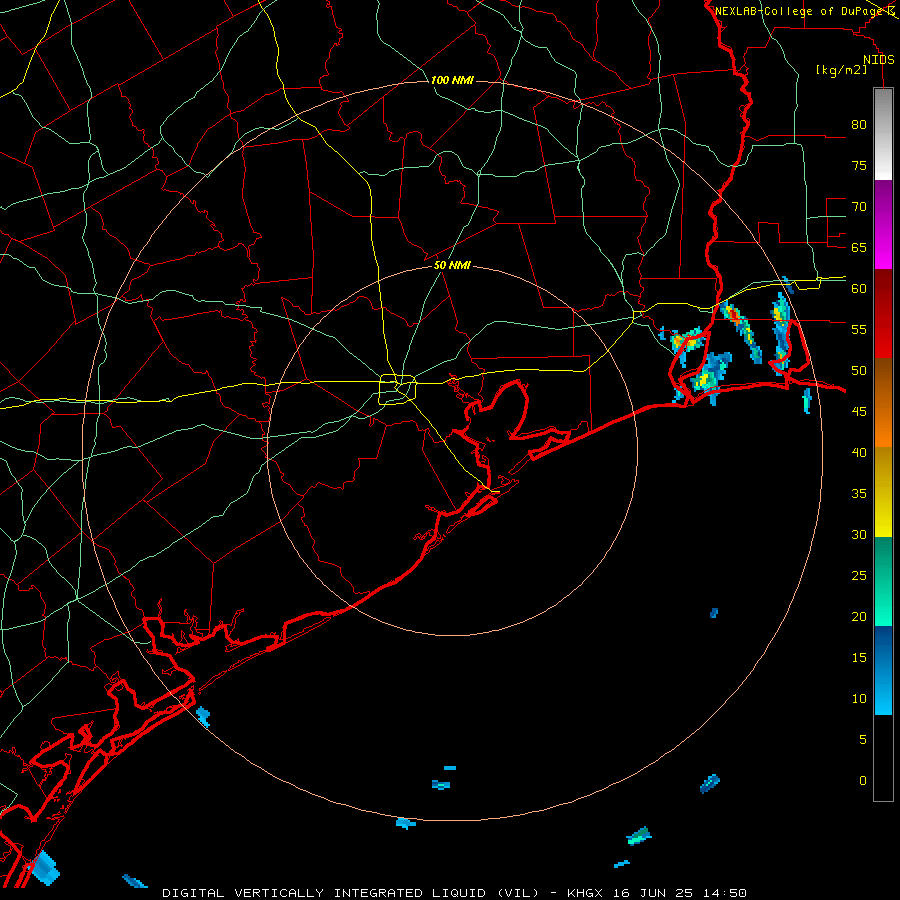Click the 'KHGX' radar site identifier
This screenshot has width=900, height=900.
585,893
